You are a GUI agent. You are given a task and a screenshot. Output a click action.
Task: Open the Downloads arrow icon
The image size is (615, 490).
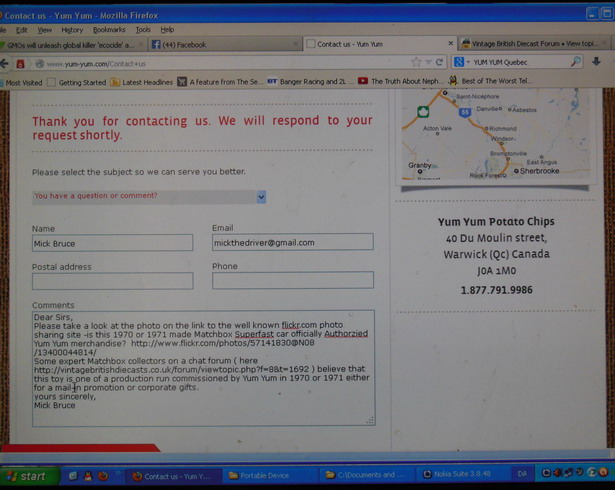[596, 61]
